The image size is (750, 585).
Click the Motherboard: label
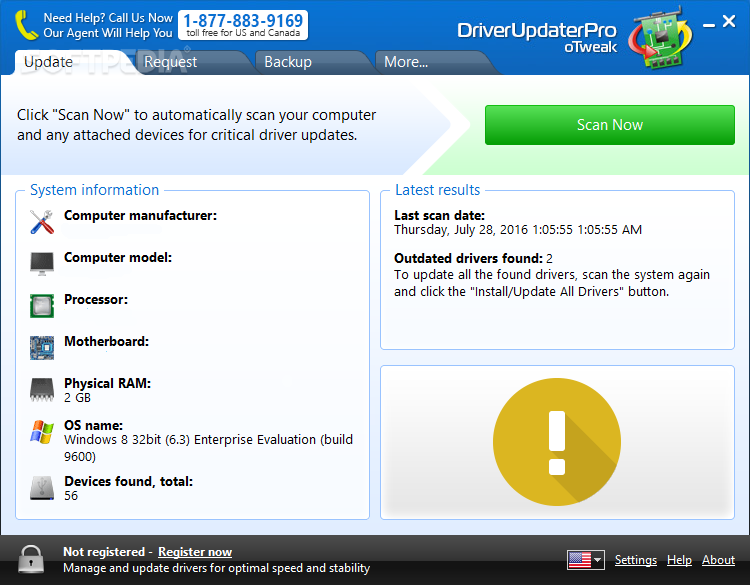pyautogui.click(x=107, y=342)
